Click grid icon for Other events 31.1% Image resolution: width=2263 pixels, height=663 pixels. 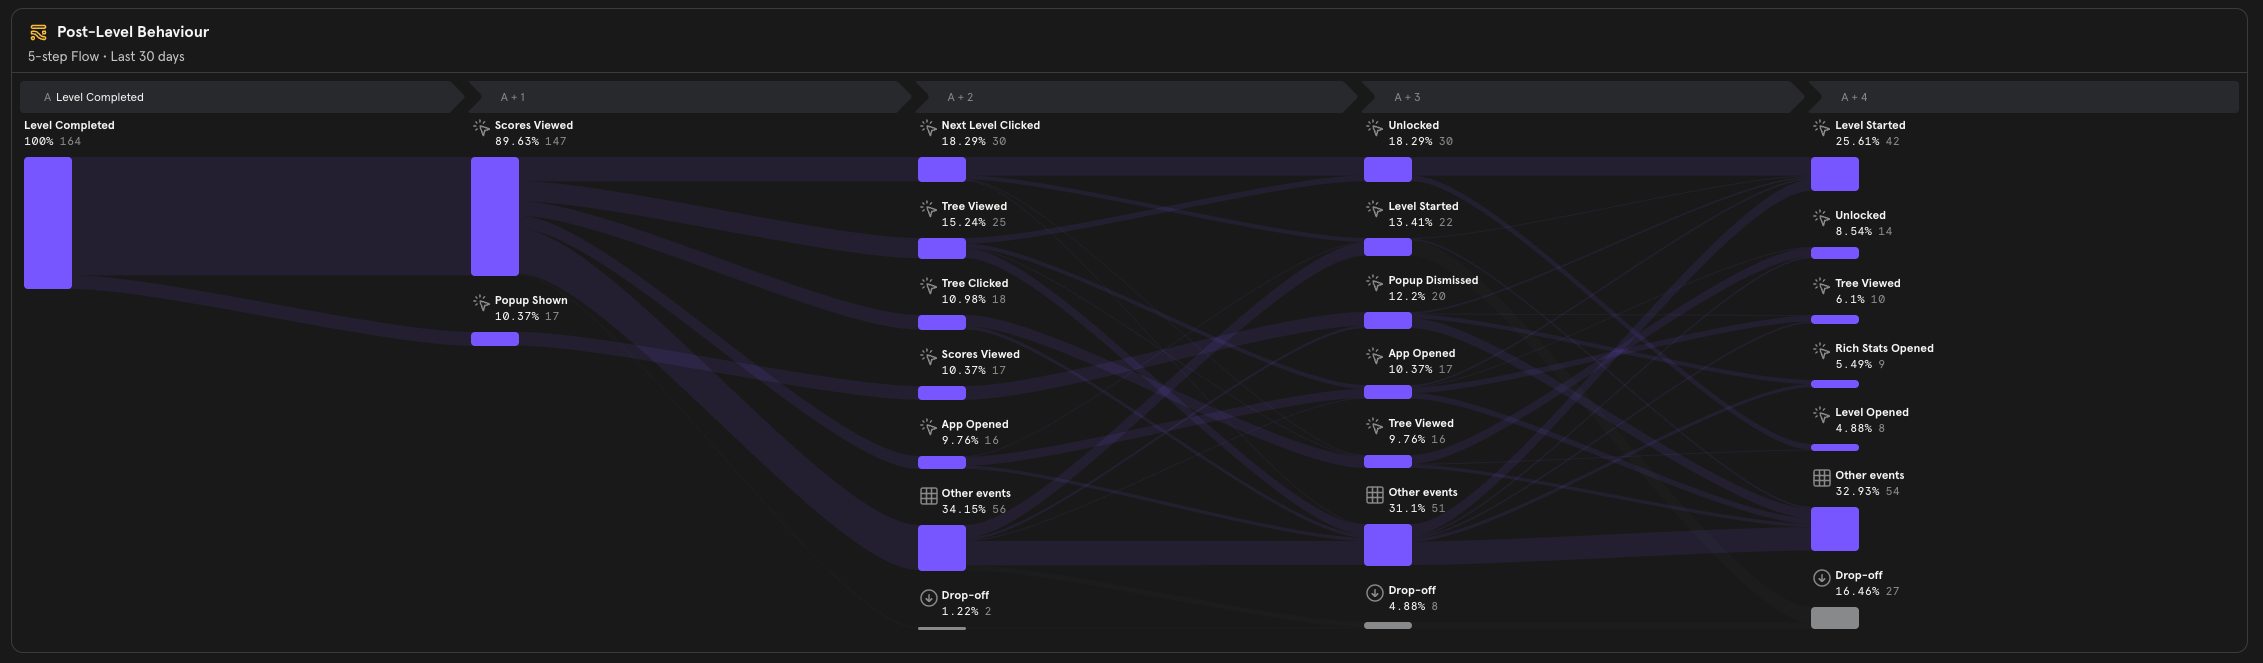click(1375, 495)
